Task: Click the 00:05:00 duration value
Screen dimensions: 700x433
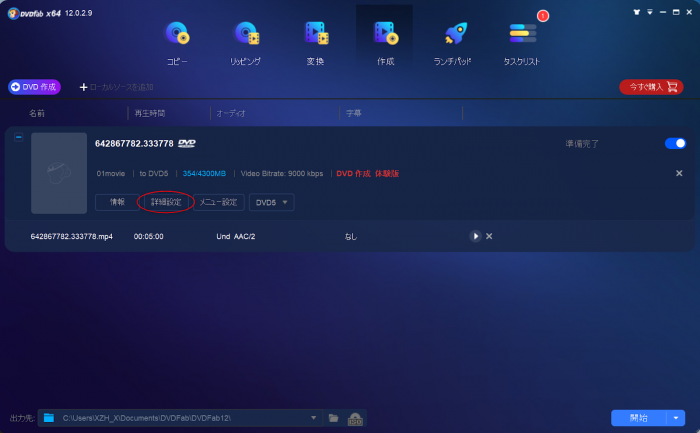Action: point(149,236)
